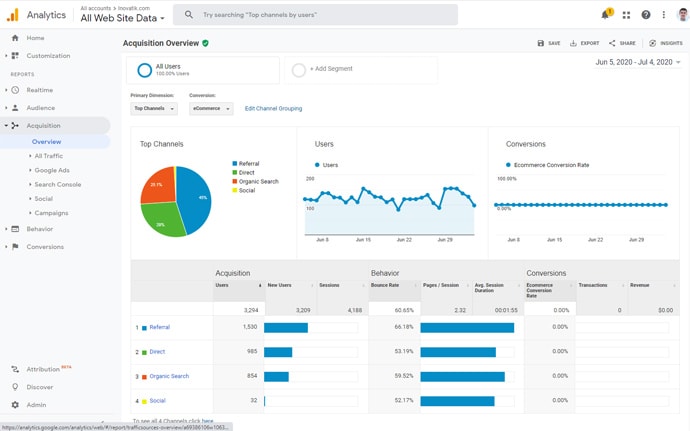Open Admin gear in sidebar
Viewport: 690px width, 431px height.
point(15,405)
